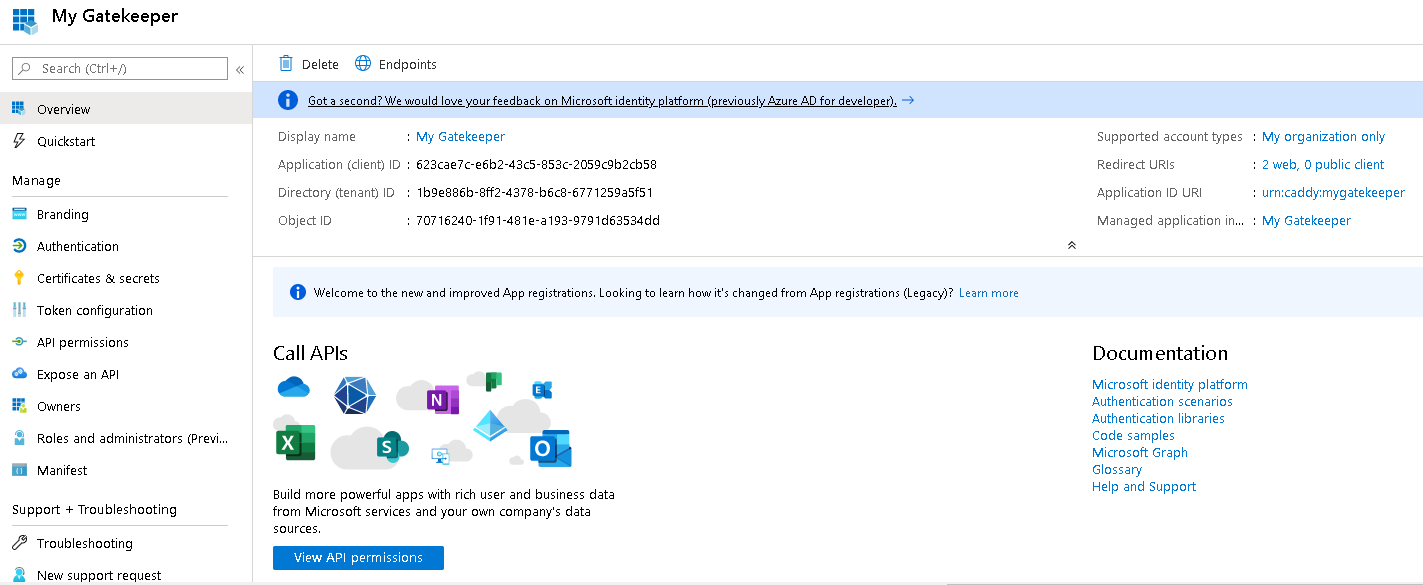Image resolution: width=1423 pixels, height=585 pixels.
Task: Click the blue polyhedron Graph icon
Action: pos(354,395)
